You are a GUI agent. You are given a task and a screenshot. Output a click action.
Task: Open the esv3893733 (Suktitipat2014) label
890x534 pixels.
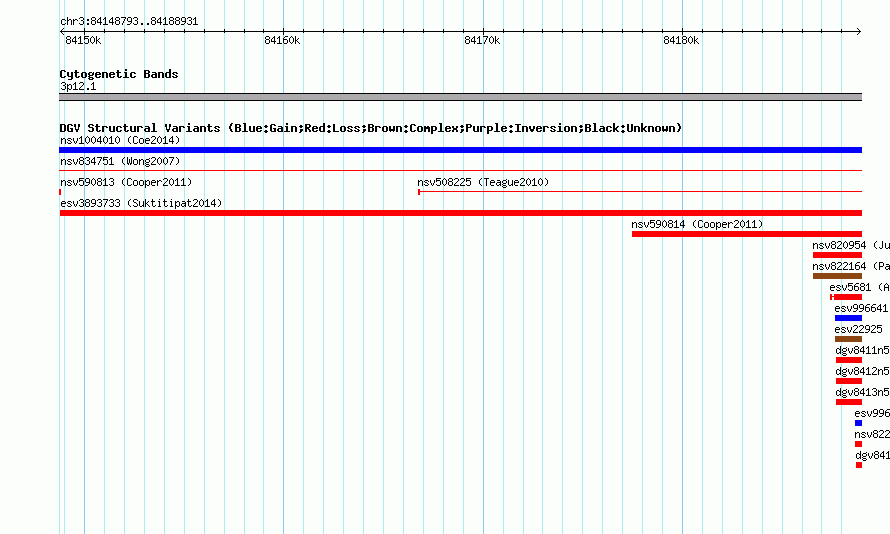point(141,203)
